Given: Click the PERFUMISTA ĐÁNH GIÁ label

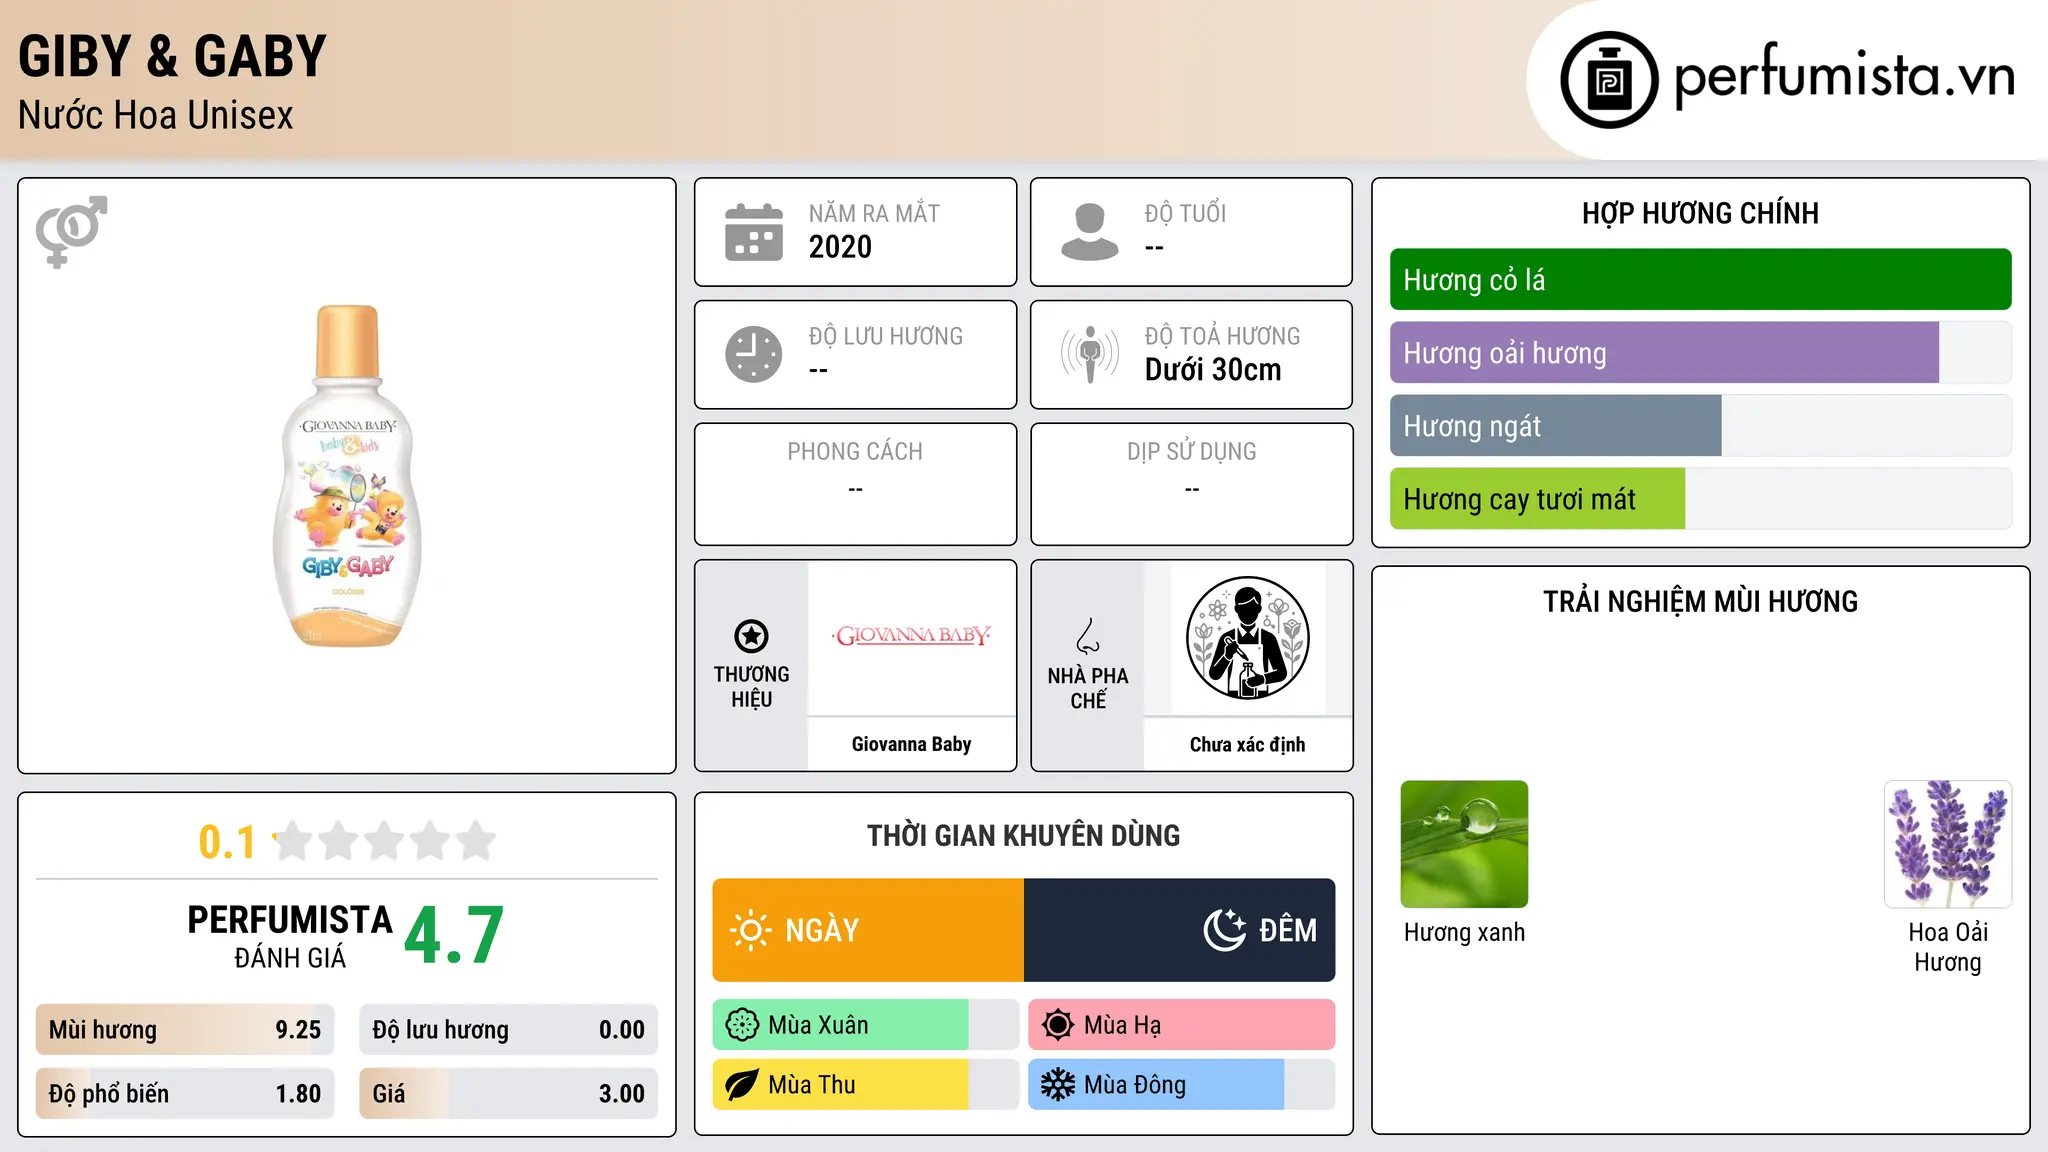Looking at the screenshot, I should [x=290, y=936].
